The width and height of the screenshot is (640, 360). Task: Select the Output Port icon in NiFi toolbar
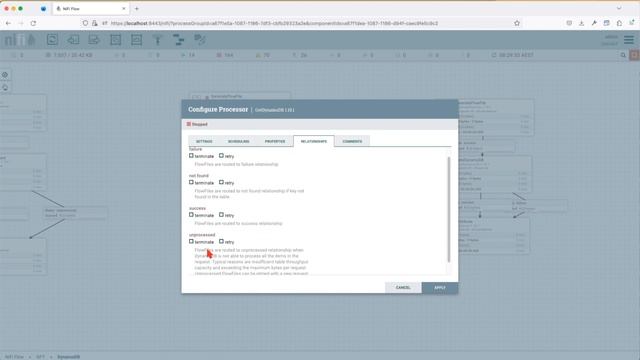pyautogui.click(x=94, y=40)
